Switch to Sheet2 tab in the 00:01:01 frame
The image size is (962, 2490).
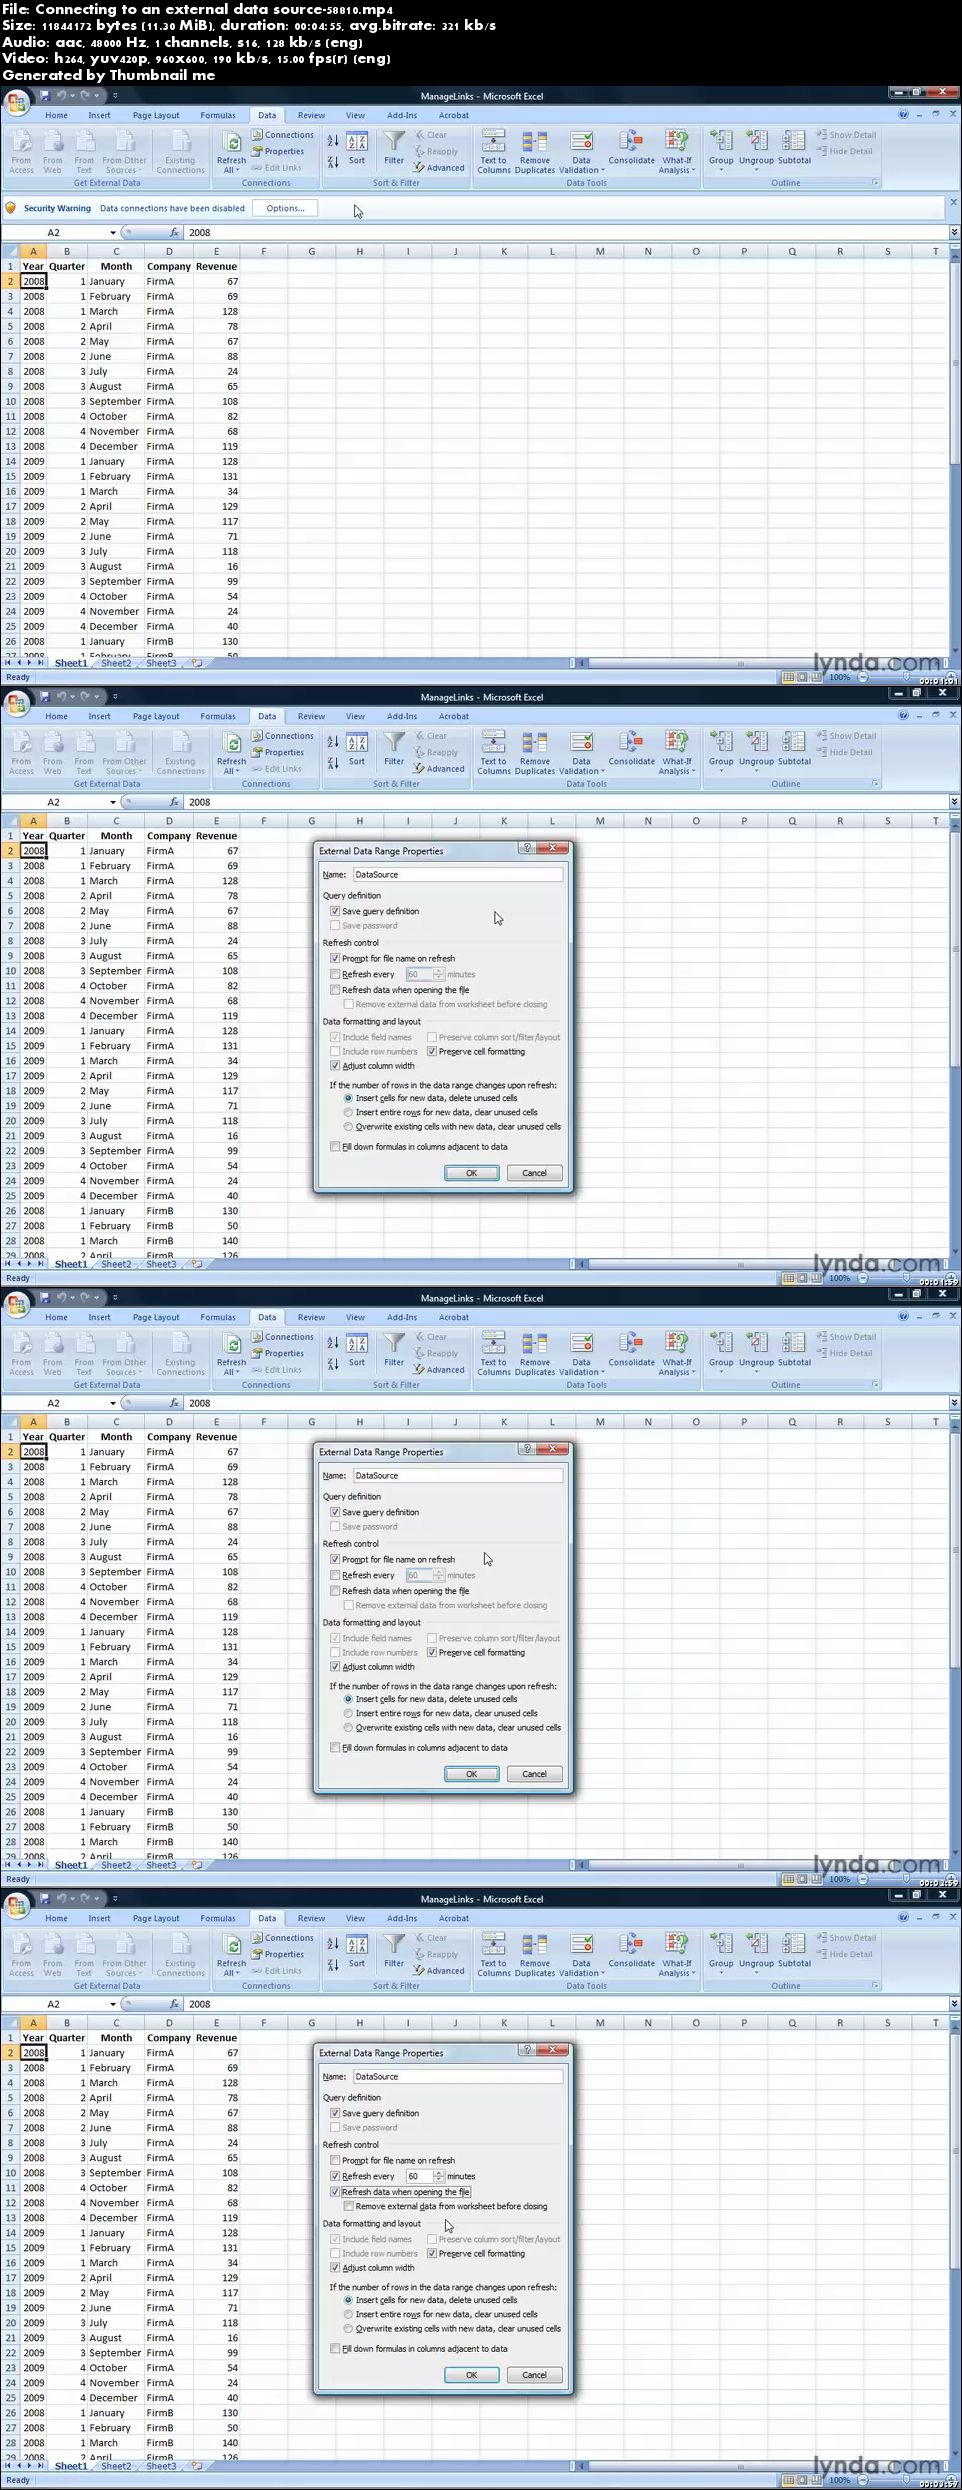click(x=116, y=663)
